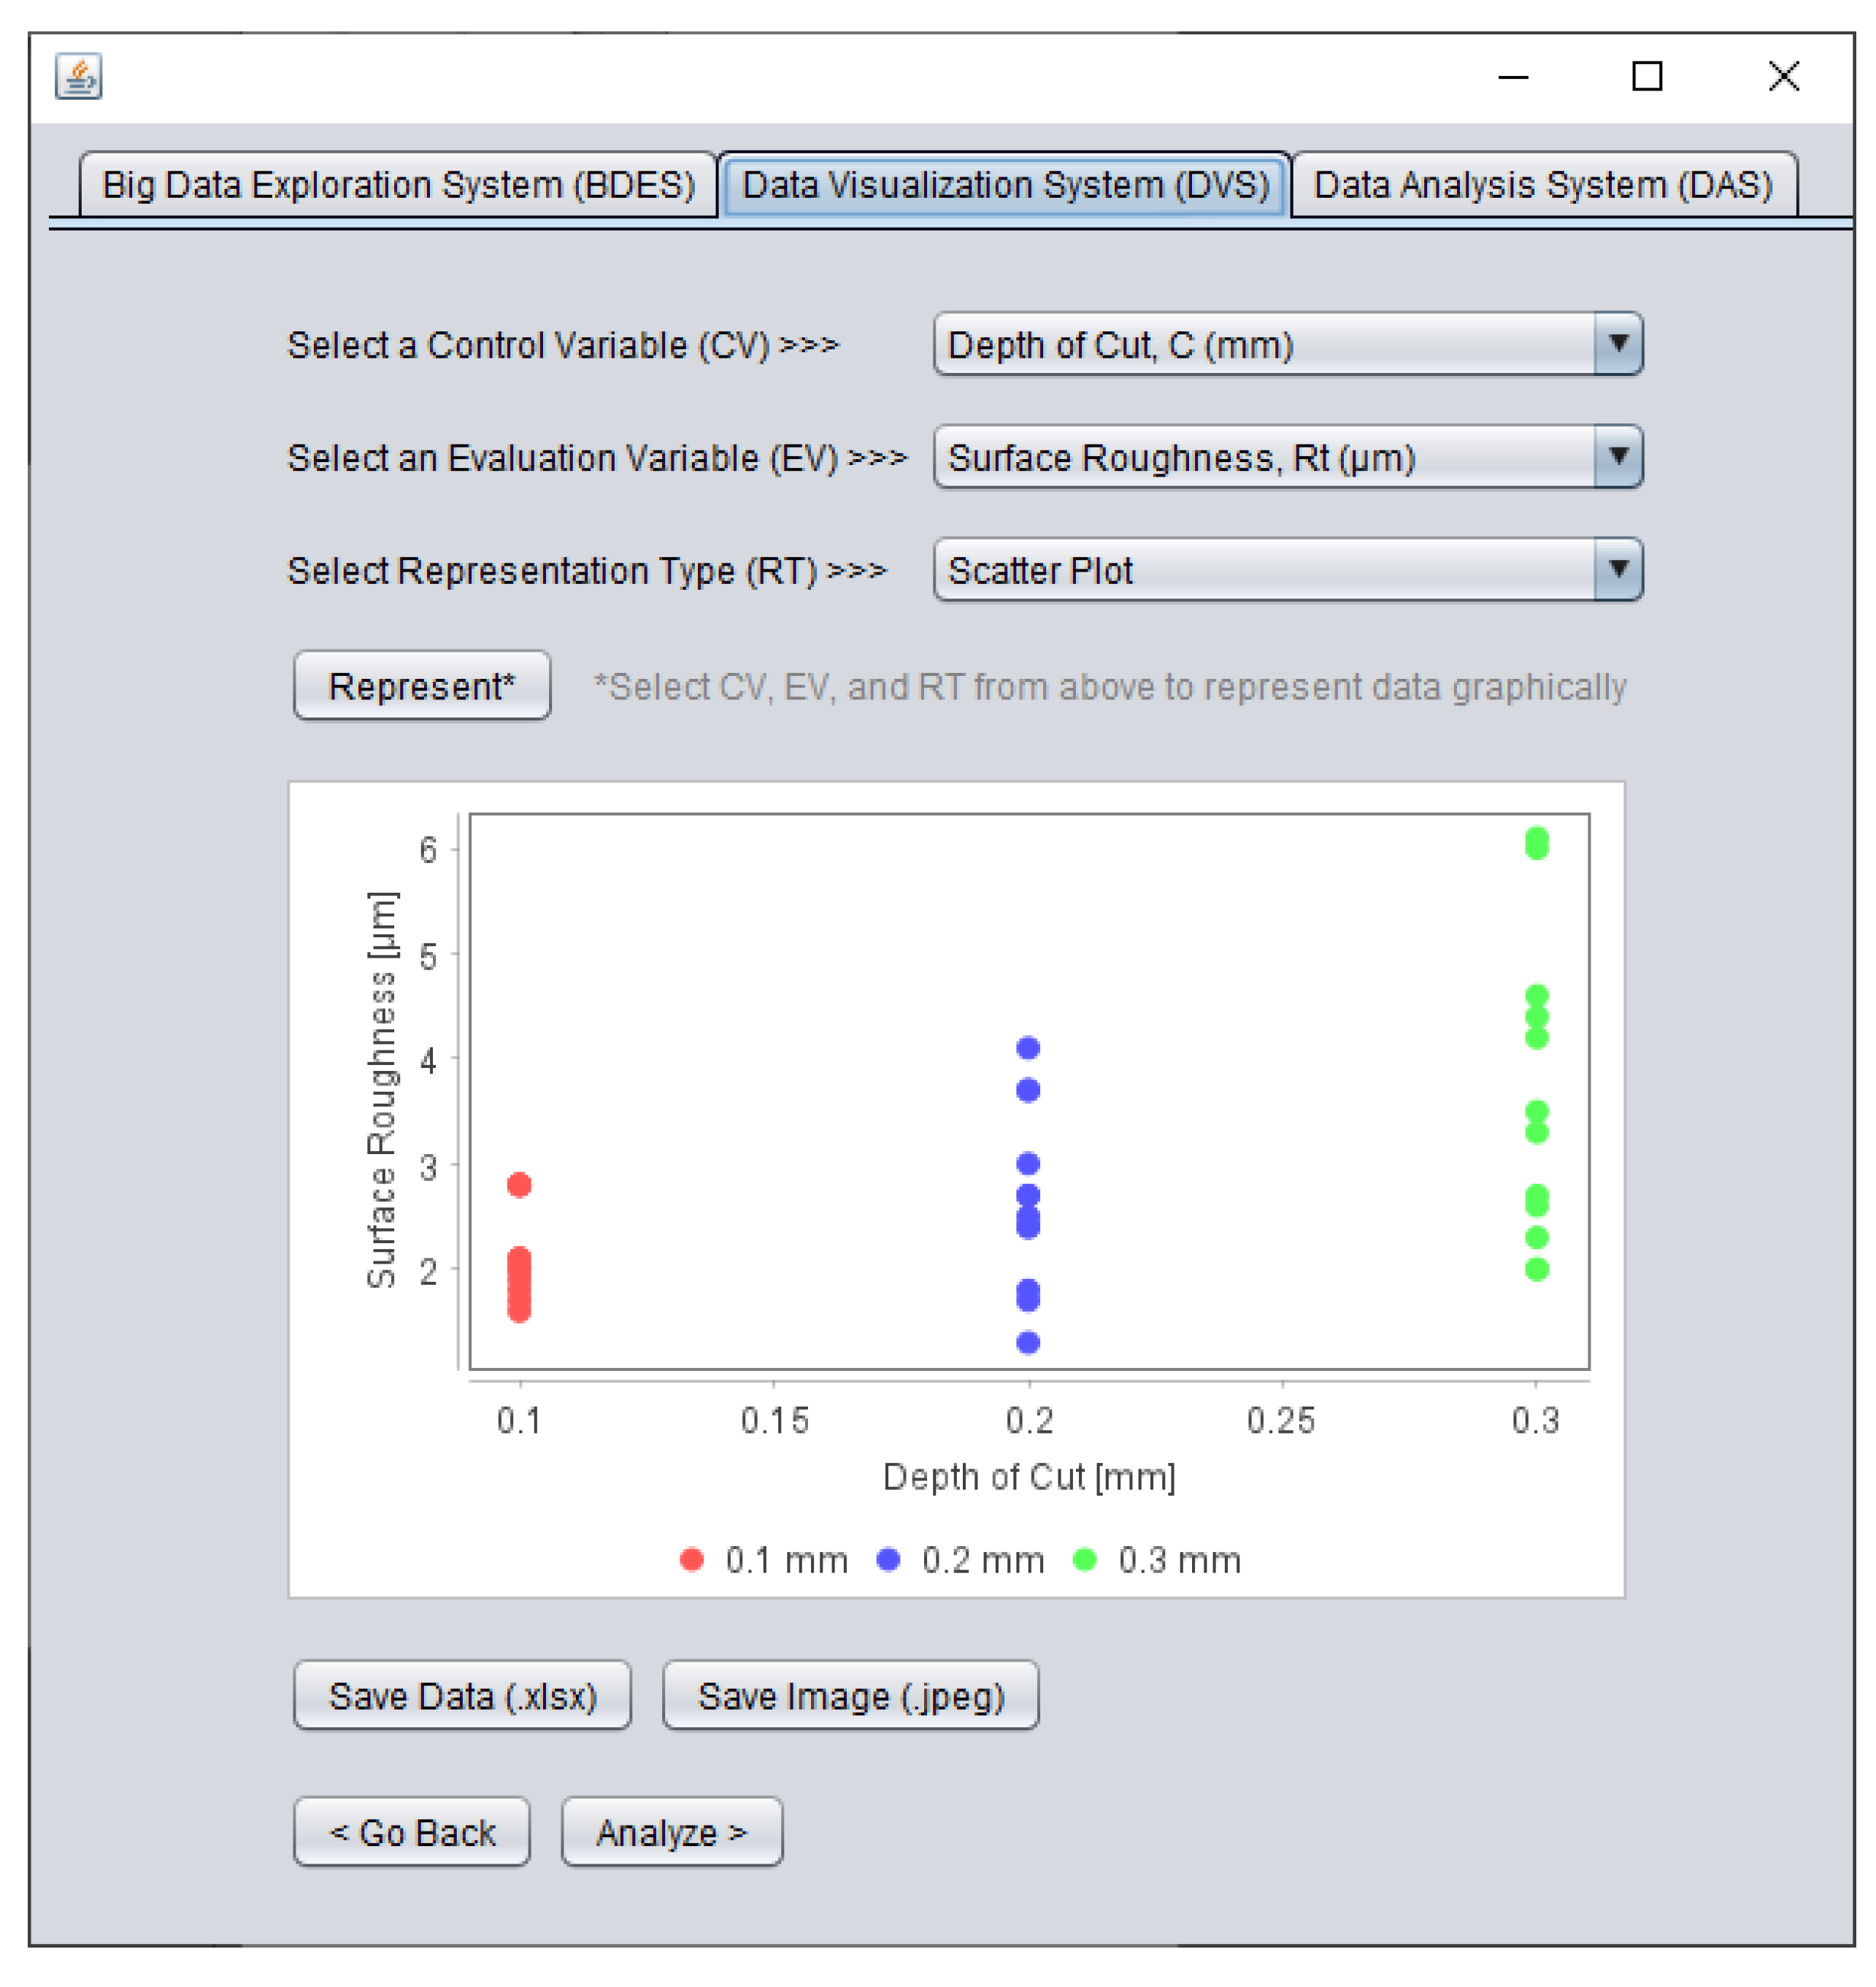Close the window with the X icon
Viewport: 1876px width, 1987px height.
1783,76
